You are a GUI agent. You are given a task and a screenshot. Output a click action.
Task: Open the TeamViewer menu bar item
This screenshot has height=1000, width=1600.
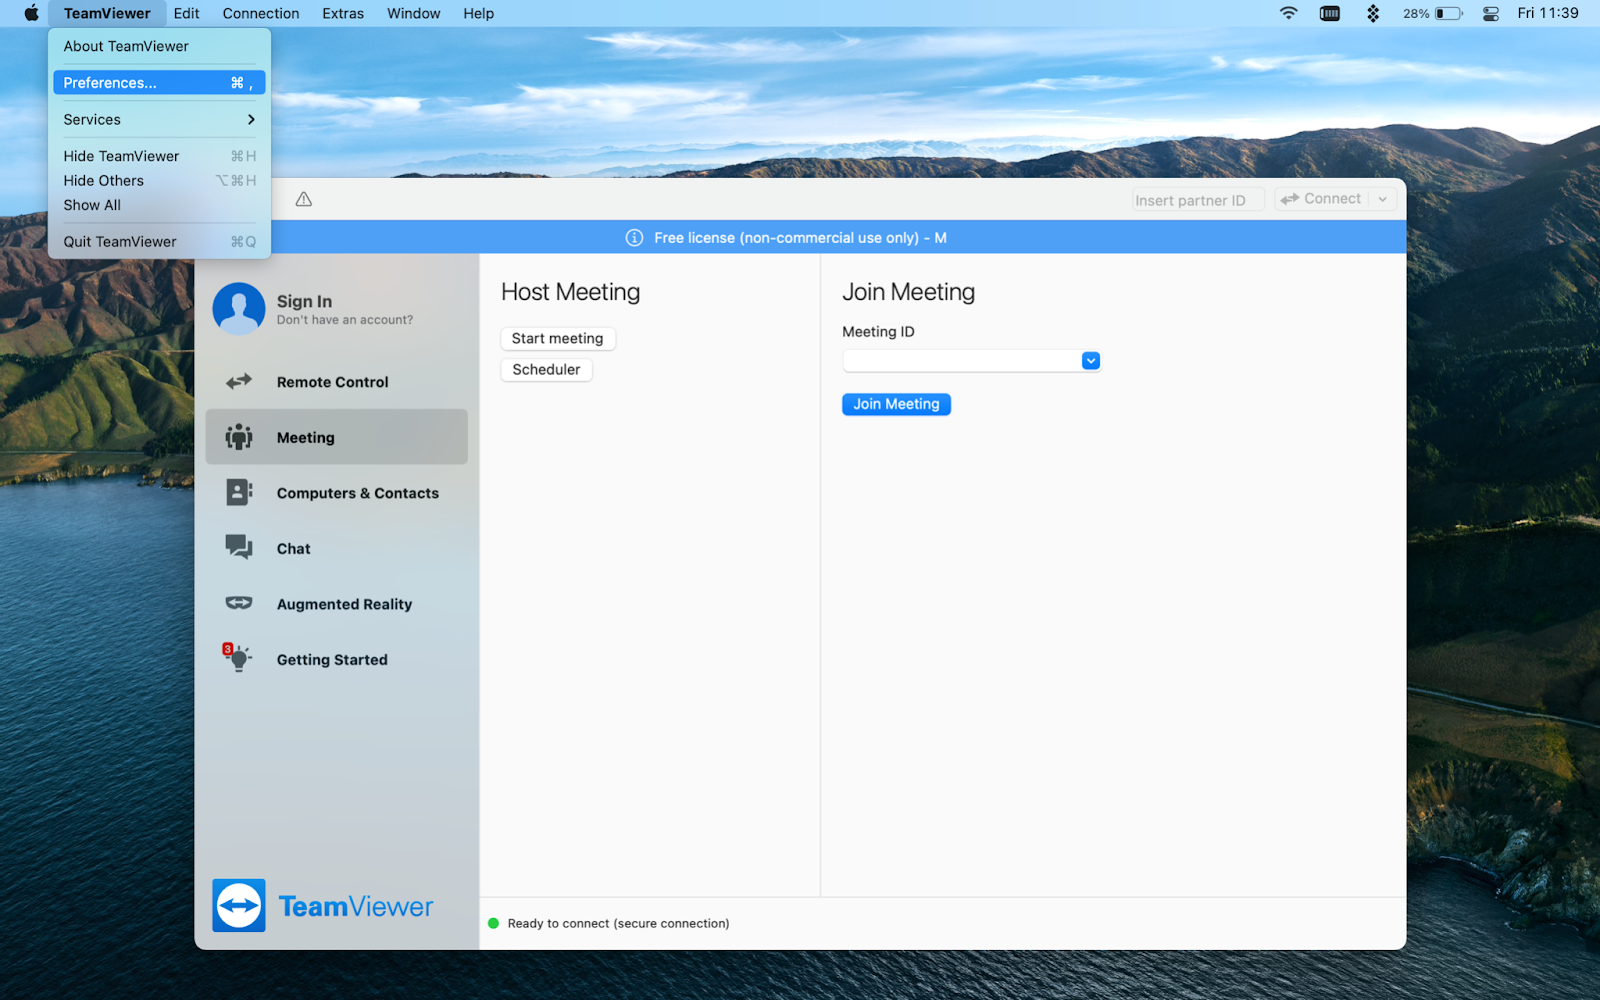(107, 13)
